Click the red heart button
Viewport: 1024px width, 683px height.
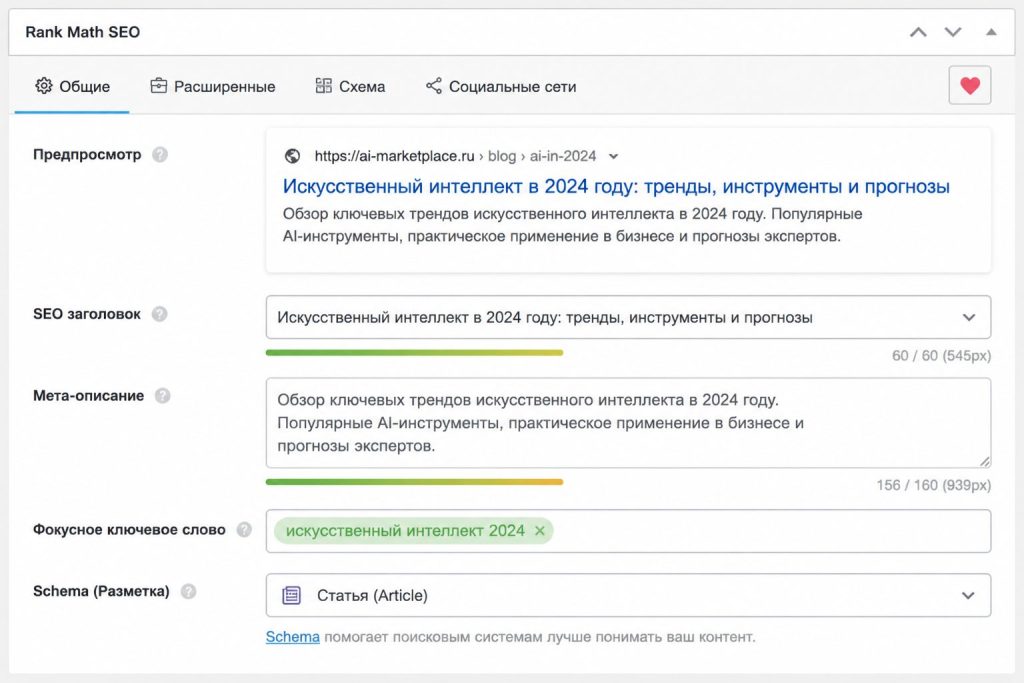tap(970, 85)
